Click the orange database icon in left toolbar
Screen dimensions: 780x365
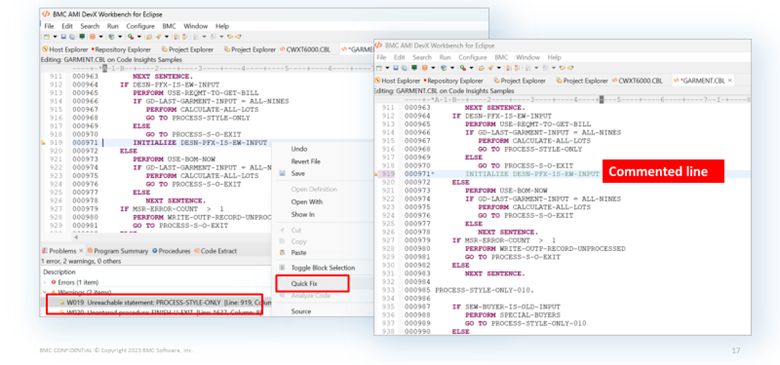93,36
